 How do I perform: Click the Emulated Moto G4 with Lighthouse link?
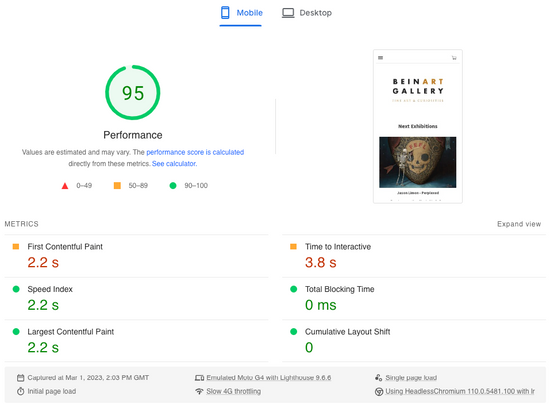269,378
